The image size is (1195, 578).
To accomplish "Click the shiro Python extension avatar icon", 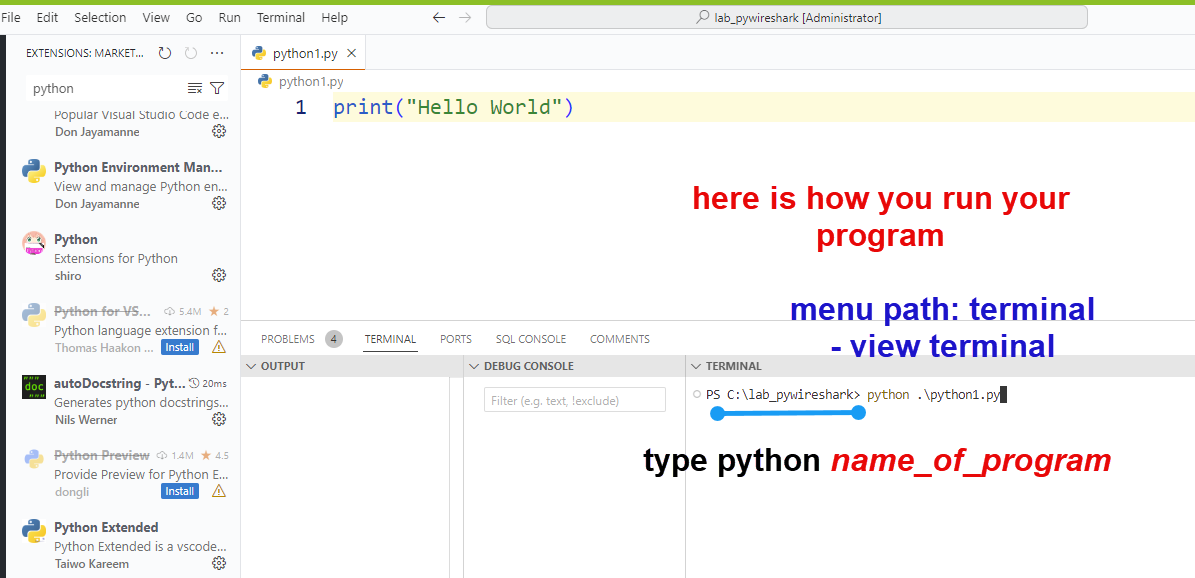I will 34,243.
